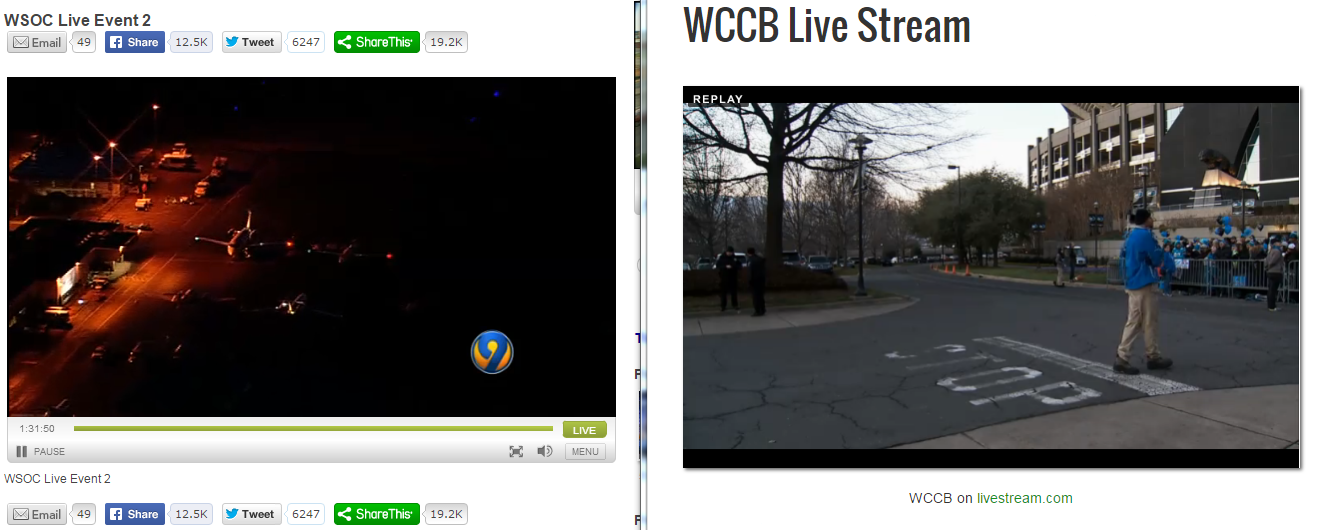This screenshot has height=530, width=1342.
Task: Click the channel 9 logo watermark
Action: (492, 352)
